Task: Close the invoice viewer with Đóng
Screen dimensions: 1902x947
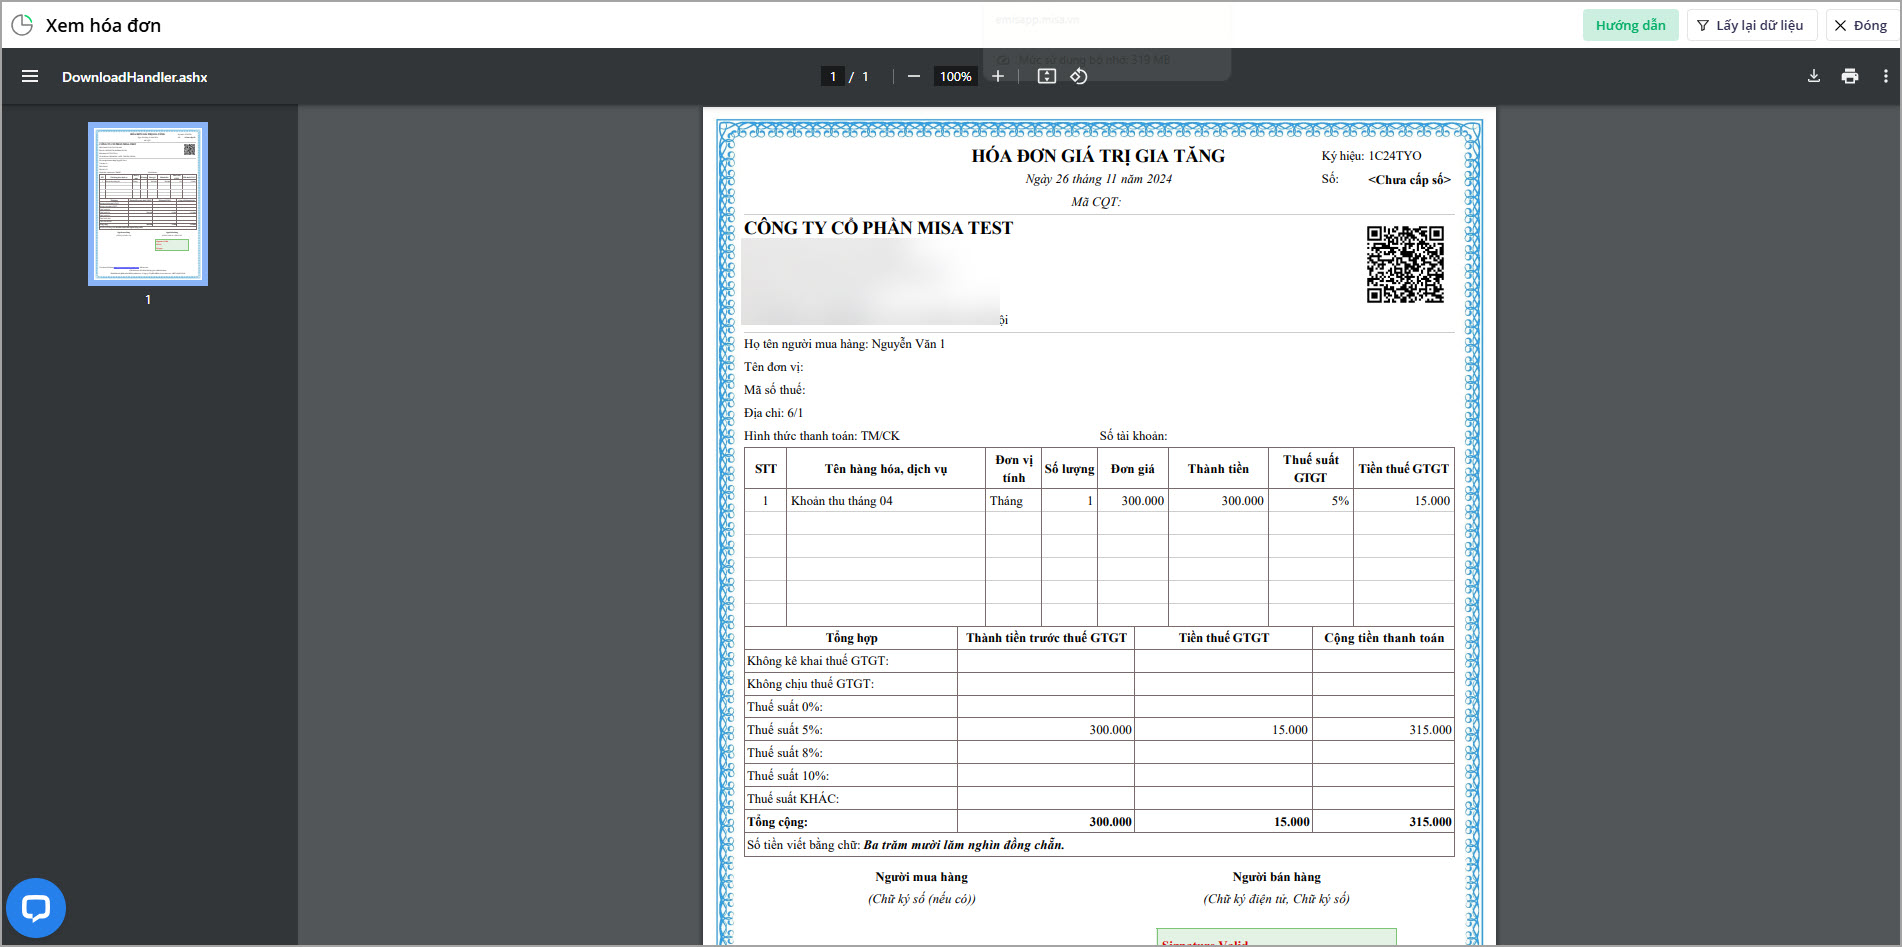Action: click(x=1860, y=25)
